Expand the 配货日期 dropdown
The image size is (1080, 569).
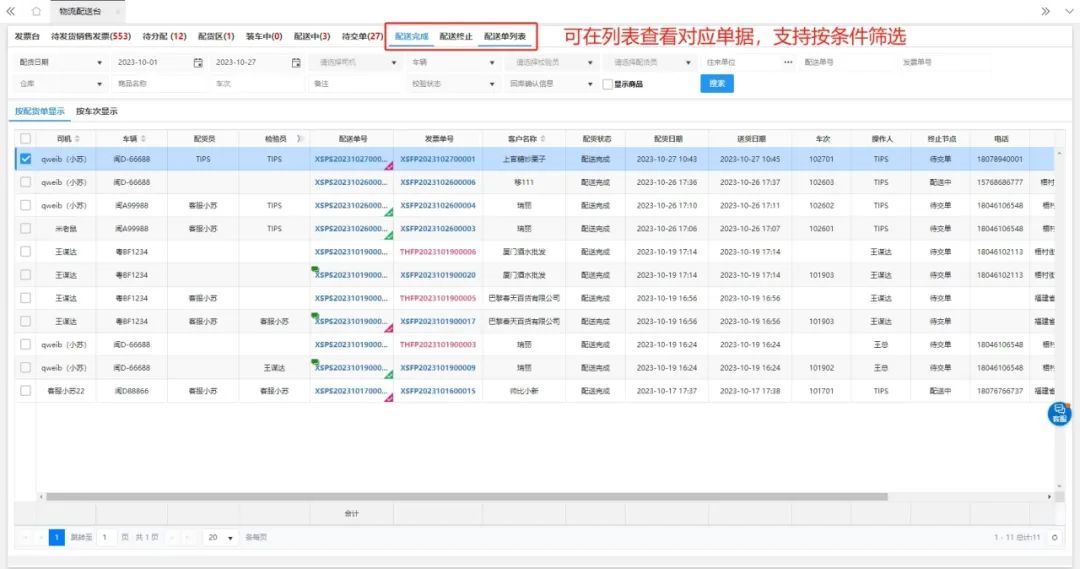point(99,62)
